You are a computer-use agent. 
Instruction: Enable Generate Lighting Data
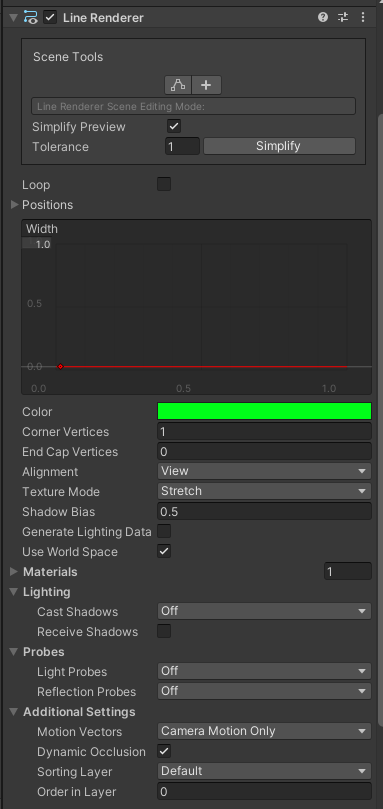164,531
